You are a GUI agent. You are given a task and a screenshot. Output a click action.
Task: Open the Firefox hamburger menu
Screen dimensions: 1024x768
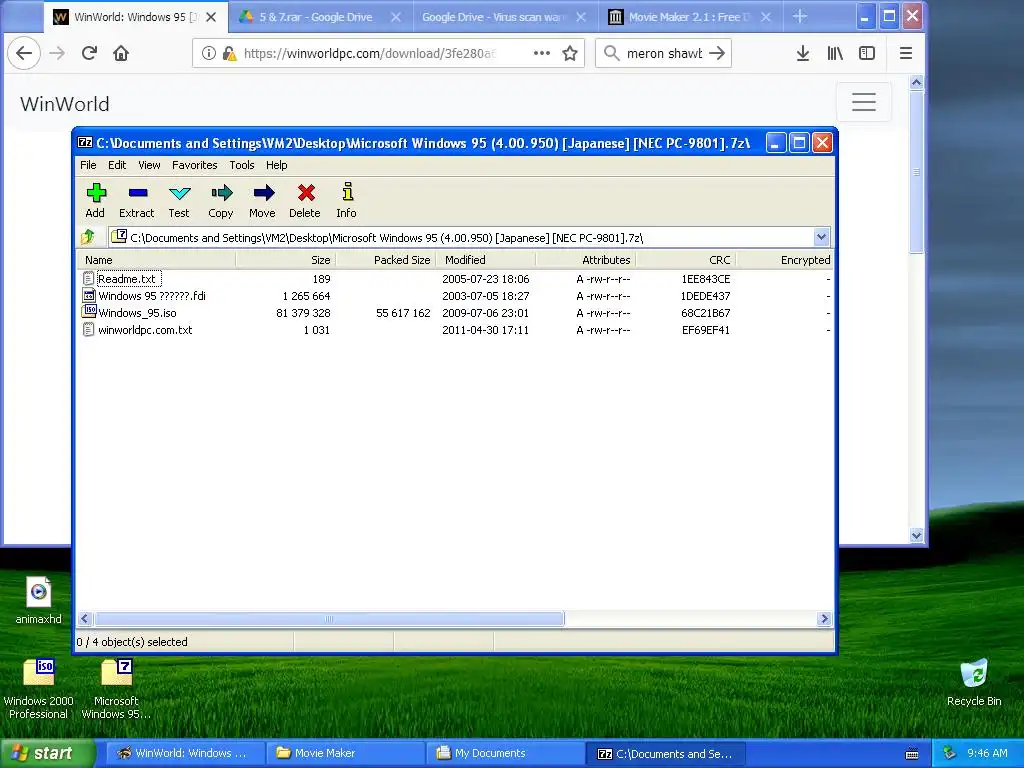(906, 53)
